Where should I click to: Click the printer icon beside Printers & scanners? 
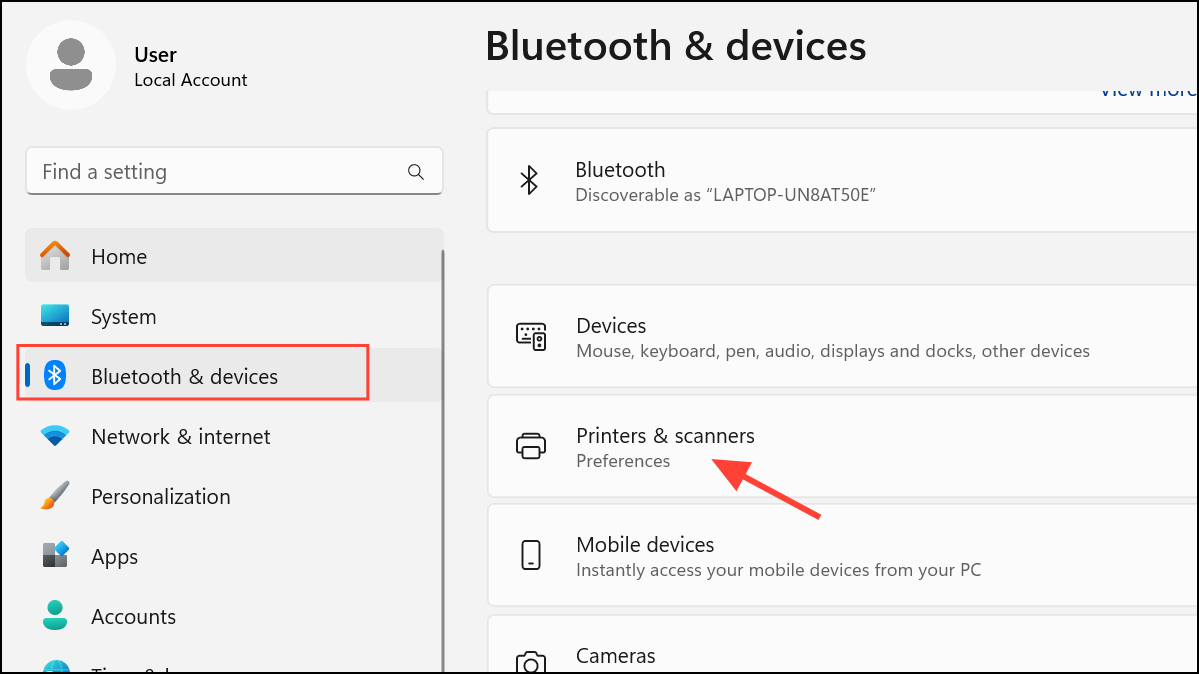531,446
